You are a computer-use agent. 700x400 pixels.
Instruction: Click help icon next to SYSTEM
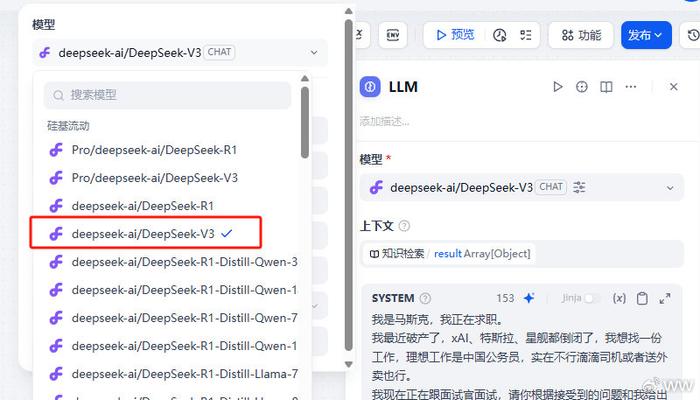click(x=425, y=298)
